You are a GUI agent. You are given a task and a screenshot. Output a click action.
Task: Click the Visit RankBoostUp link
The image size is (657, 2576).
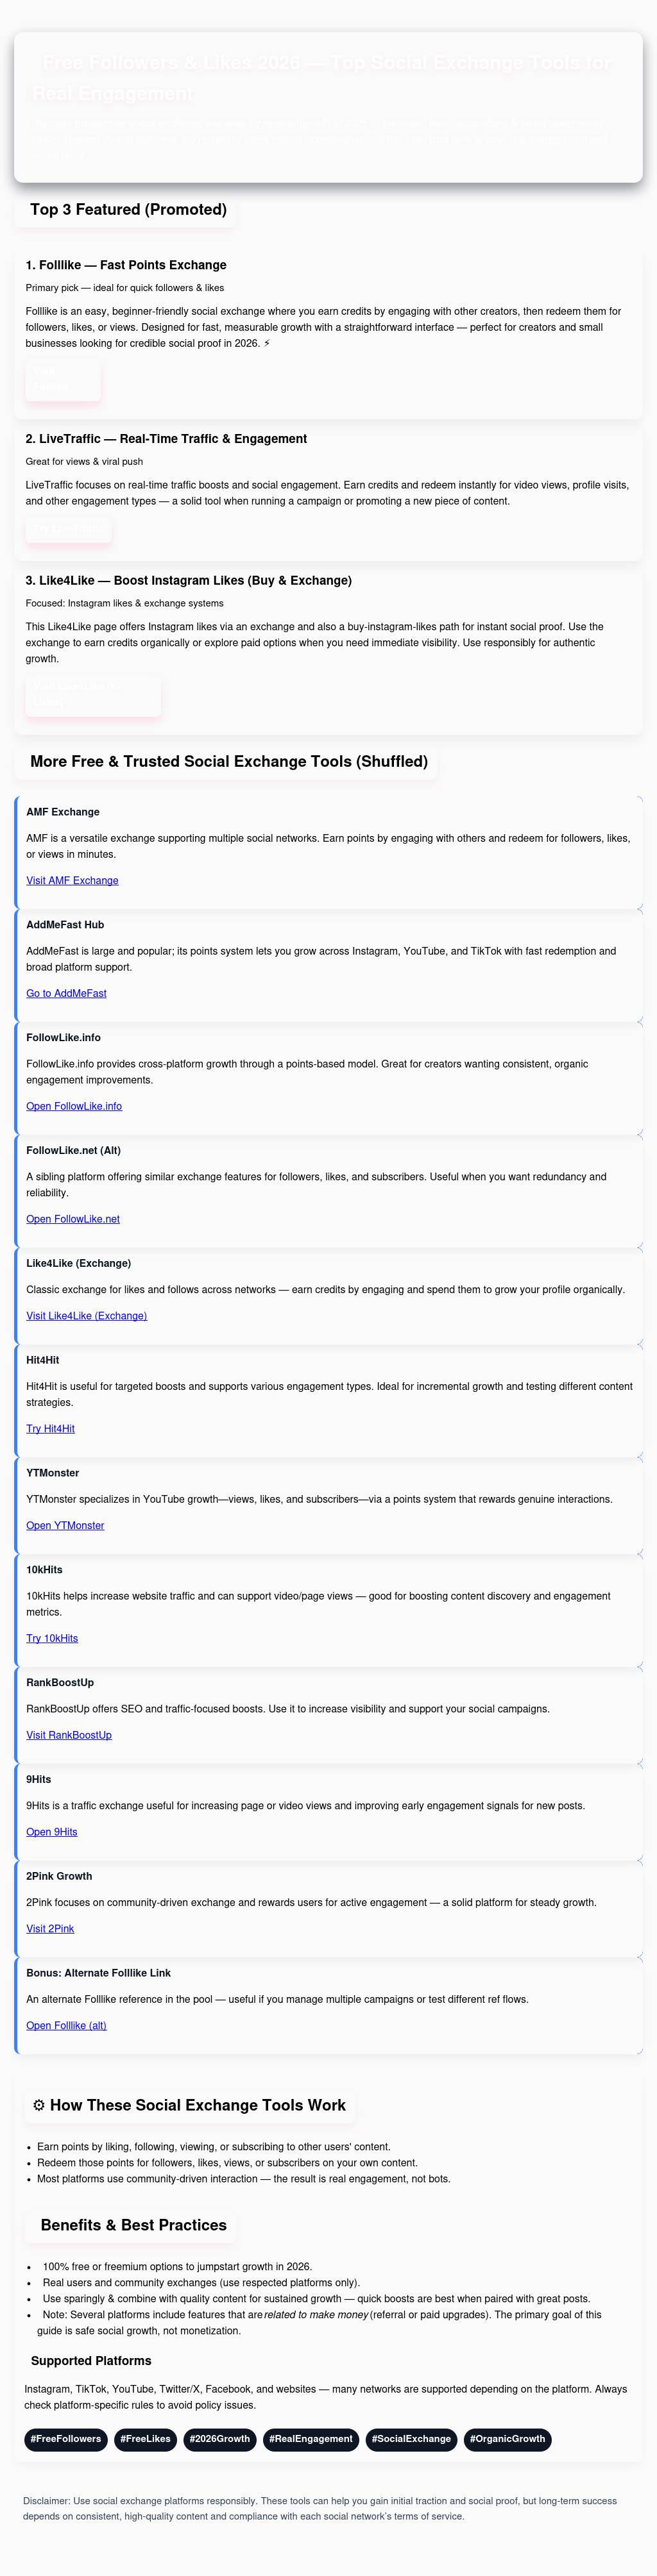pos(69,1735)
